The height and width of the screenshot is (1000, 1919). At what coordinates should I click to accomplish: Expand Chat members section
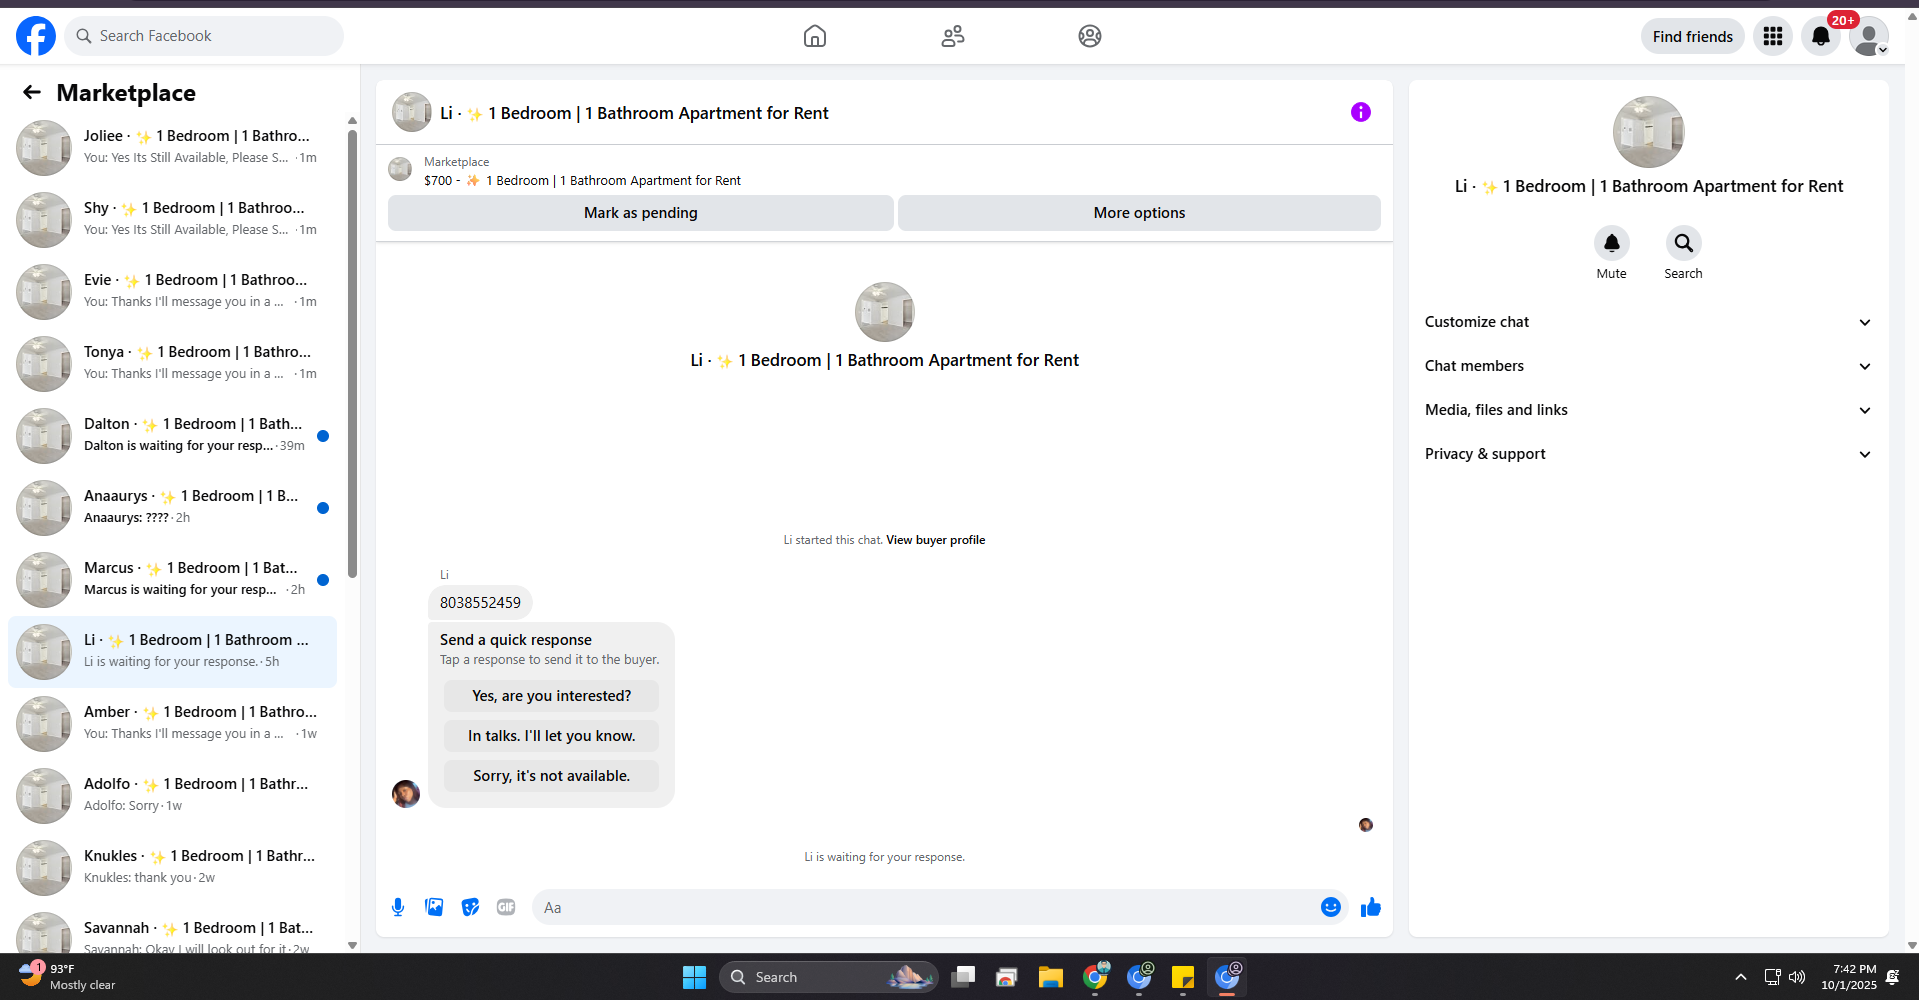coord(1648,366)
